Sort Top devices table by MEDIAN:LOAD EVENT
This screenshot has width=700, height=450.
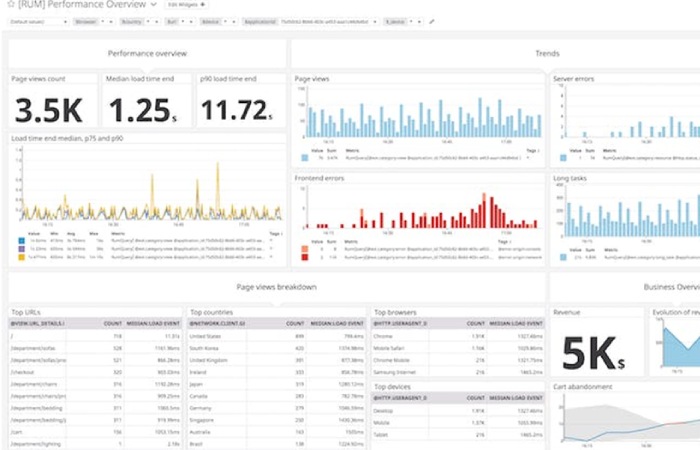tap(516, 398)
